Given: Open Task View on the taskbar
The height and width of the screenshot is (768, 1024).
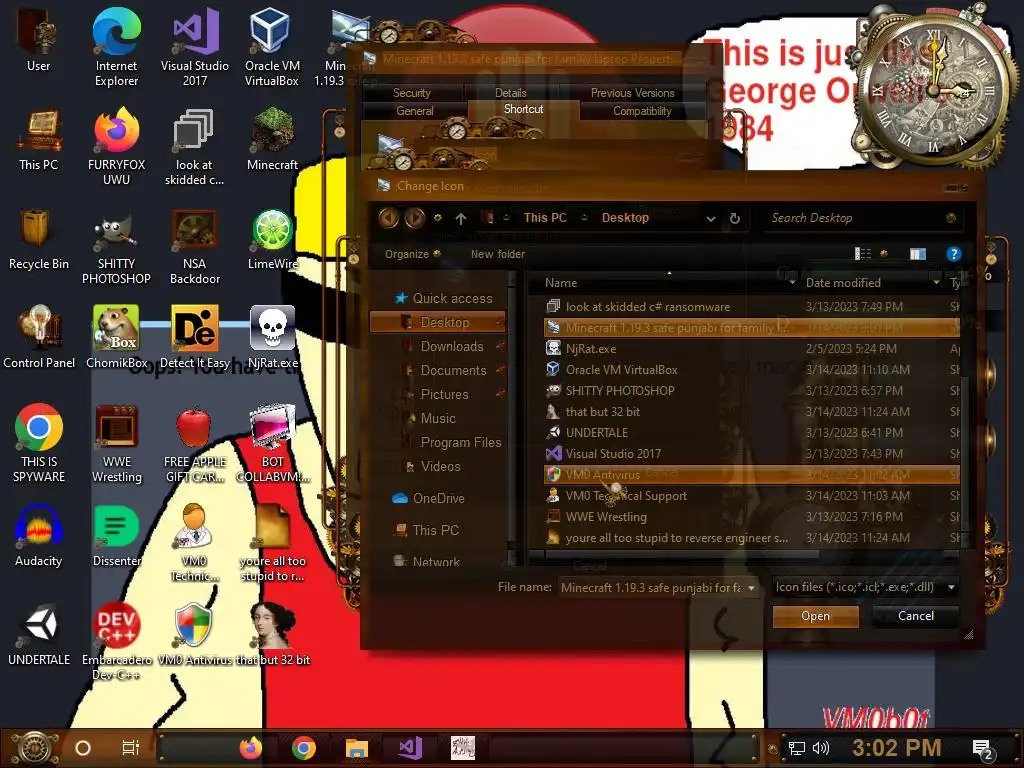Looking at the screenshot, I should click(131, 748).
